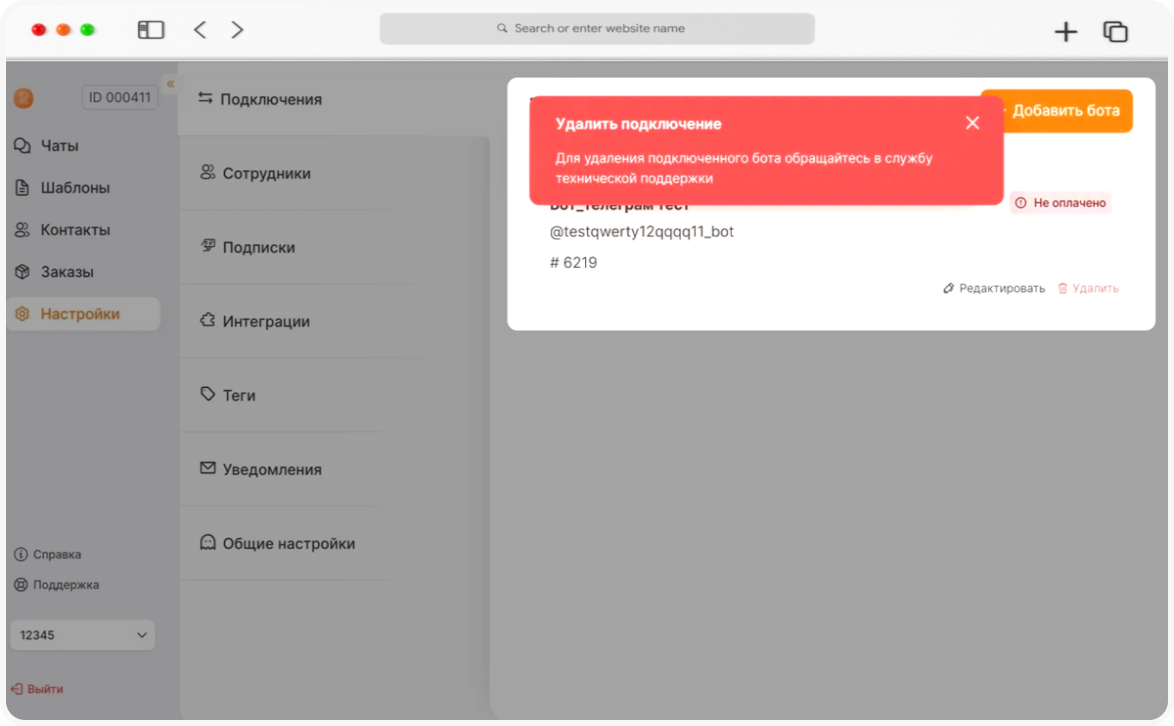Click the Редактировать pencil icon
The image size is (1174, 726).
pos(949,288)
